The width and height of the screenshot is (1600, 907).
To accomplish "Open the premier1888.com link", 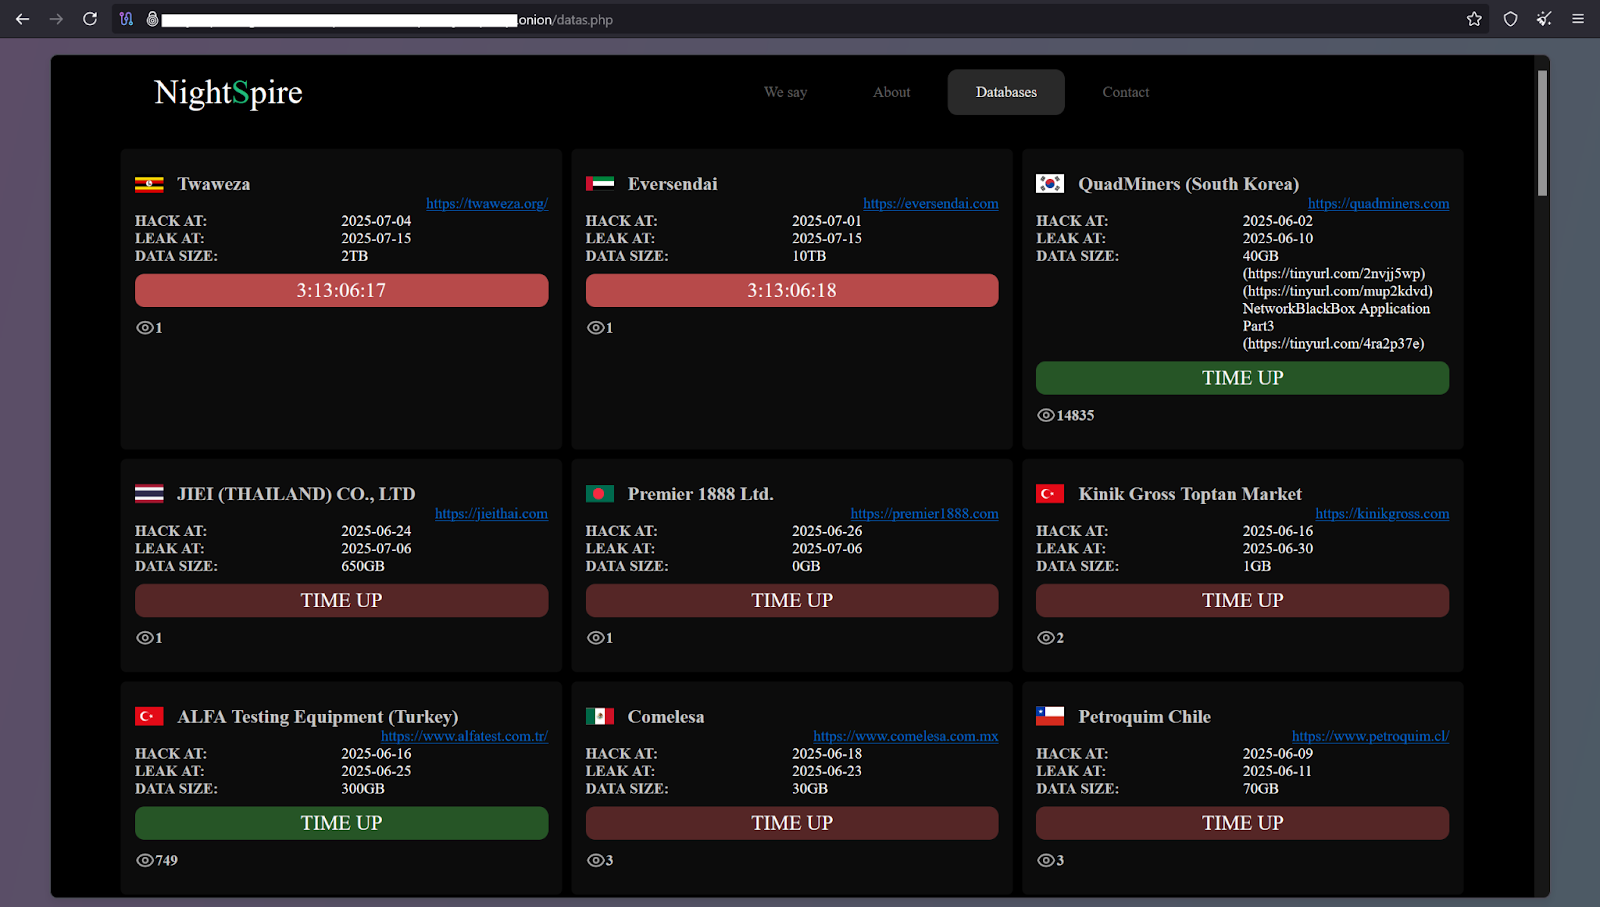I will point(924,513).
